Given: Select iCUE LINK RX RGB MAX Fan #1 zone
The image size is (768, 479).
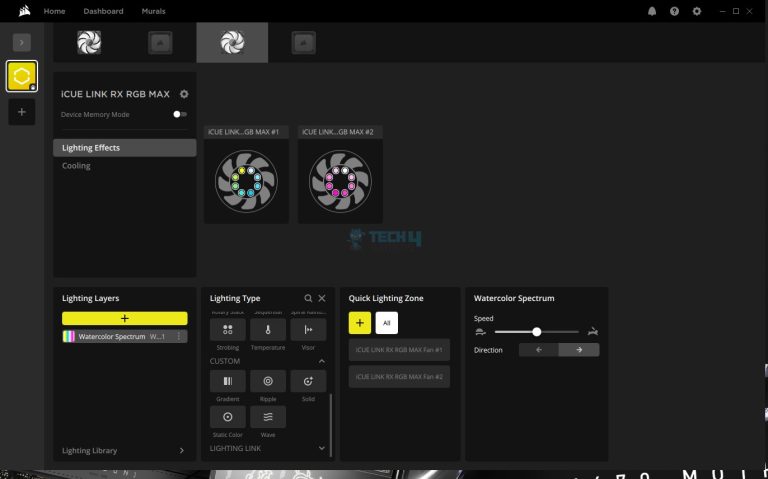Looking at the screenshot, I should click(399, 349).
